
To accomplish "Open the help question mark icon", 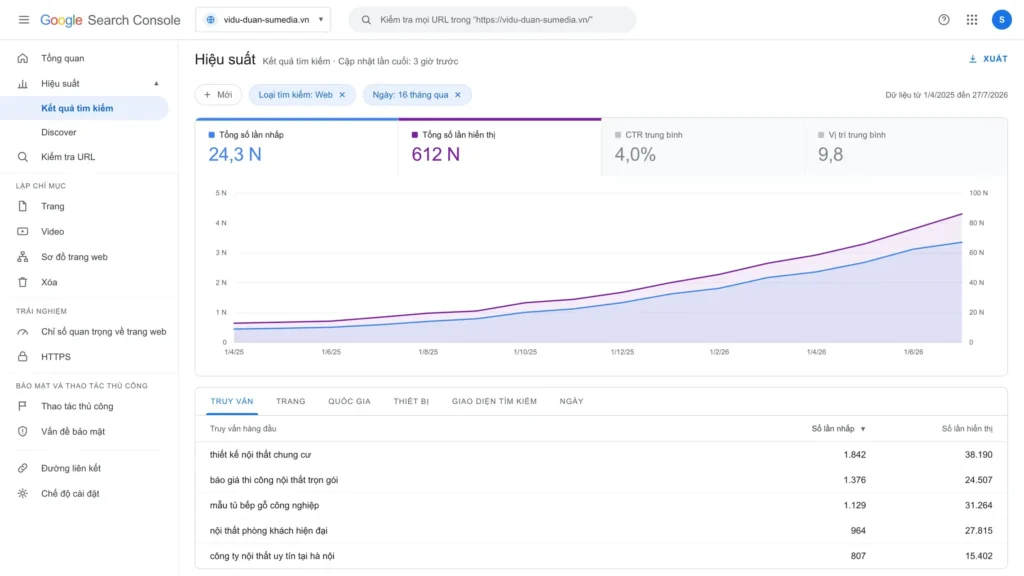I will (x=944, y=20).
